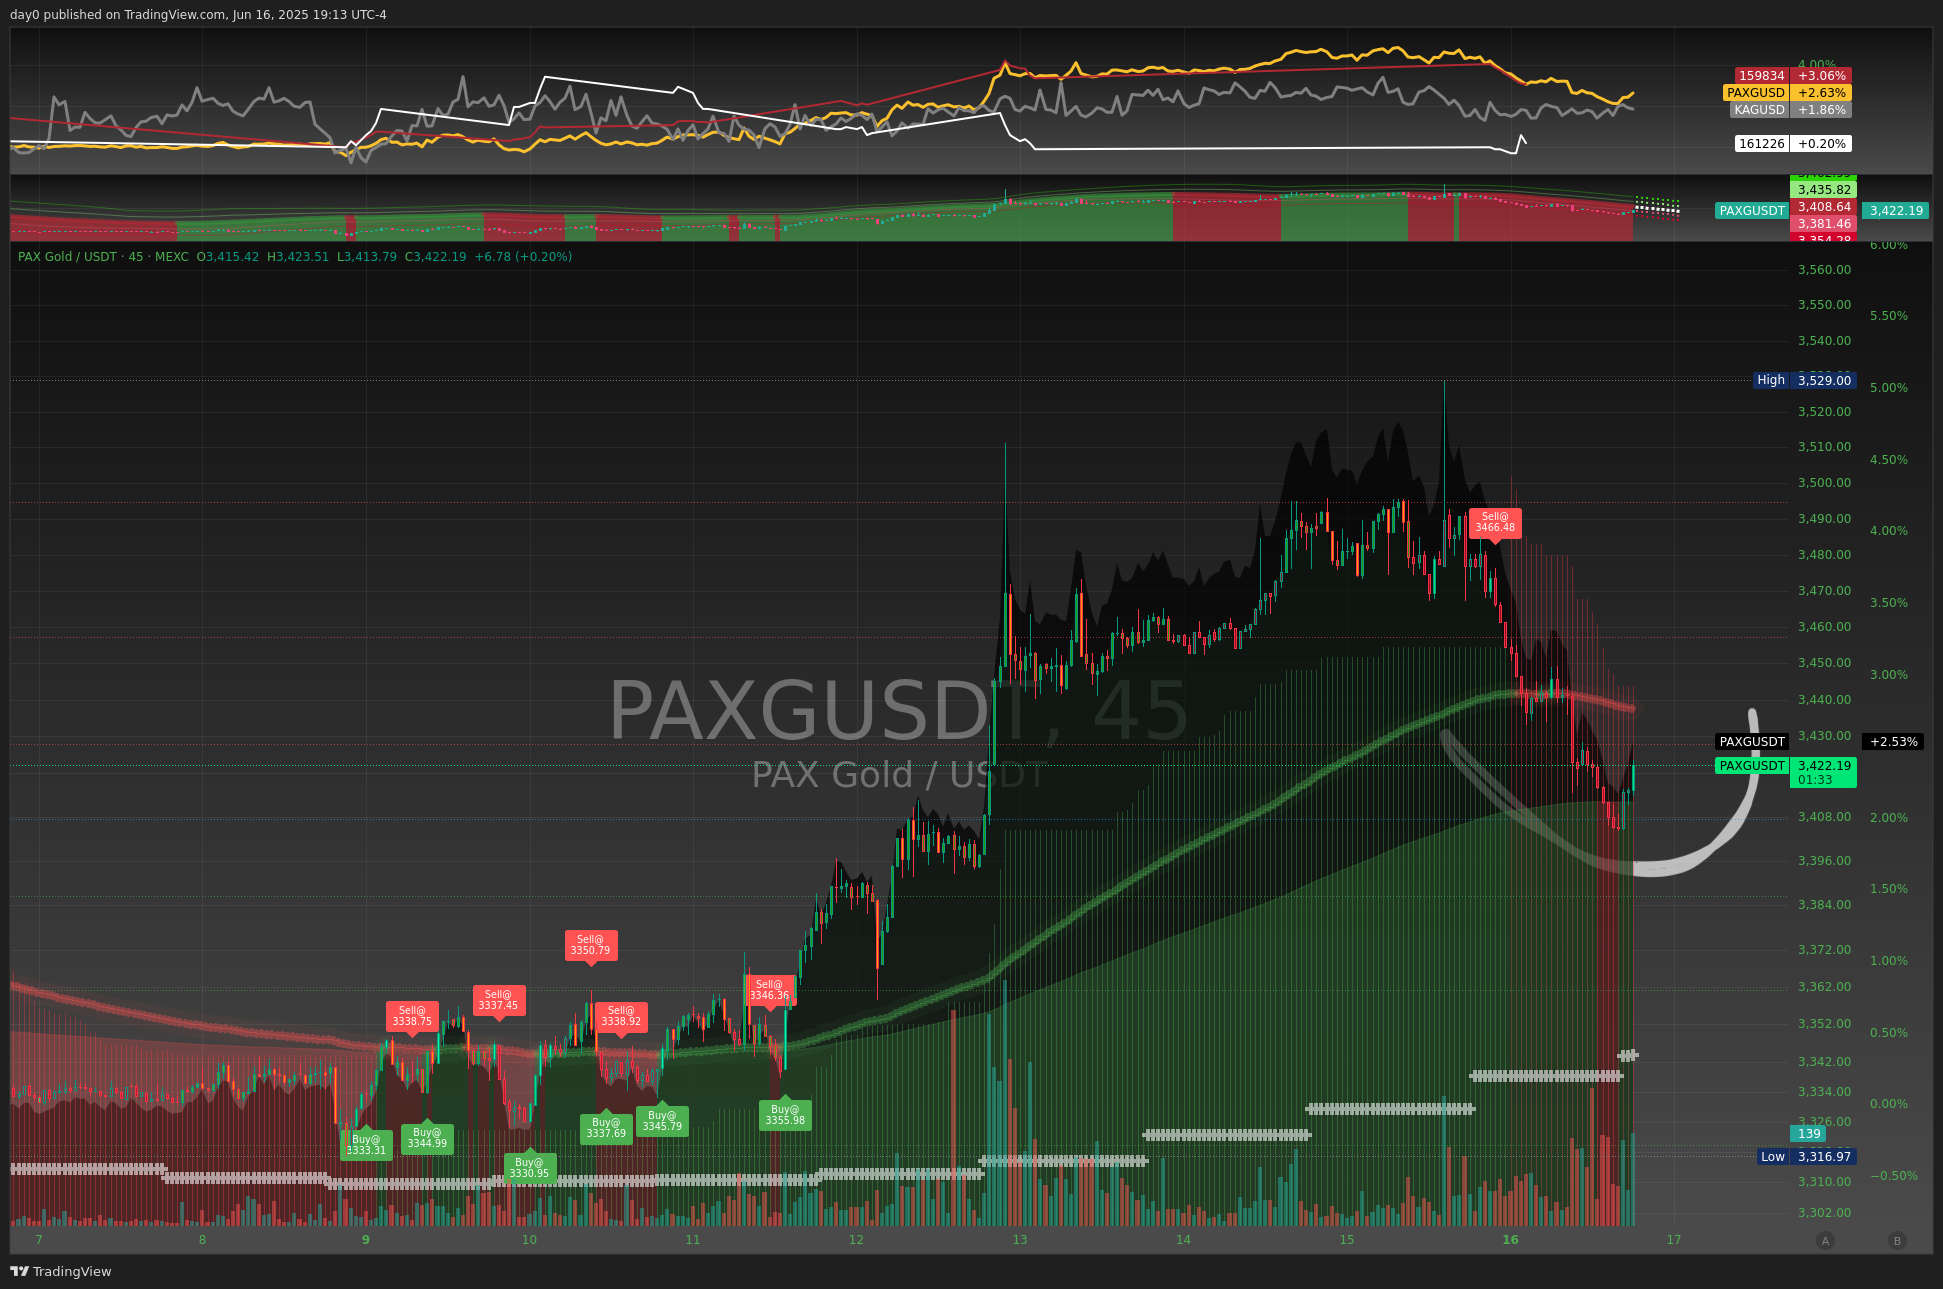Select the Buy@ 3355.98 signal marker
This screenshot has height=1289, width=1943.
(785, 1115)
